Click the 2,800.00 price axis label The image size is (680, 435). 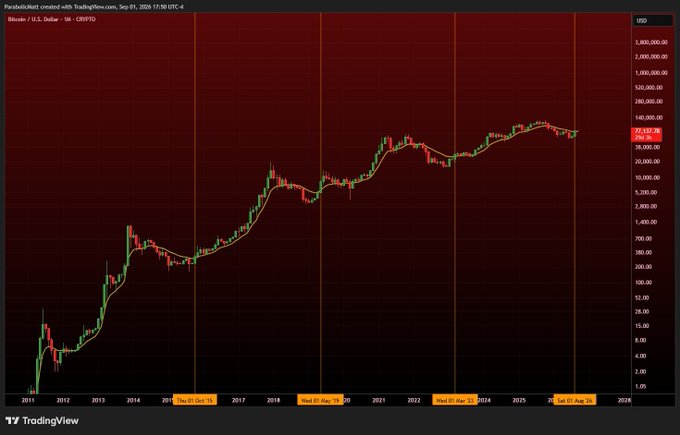click(647, 206)
